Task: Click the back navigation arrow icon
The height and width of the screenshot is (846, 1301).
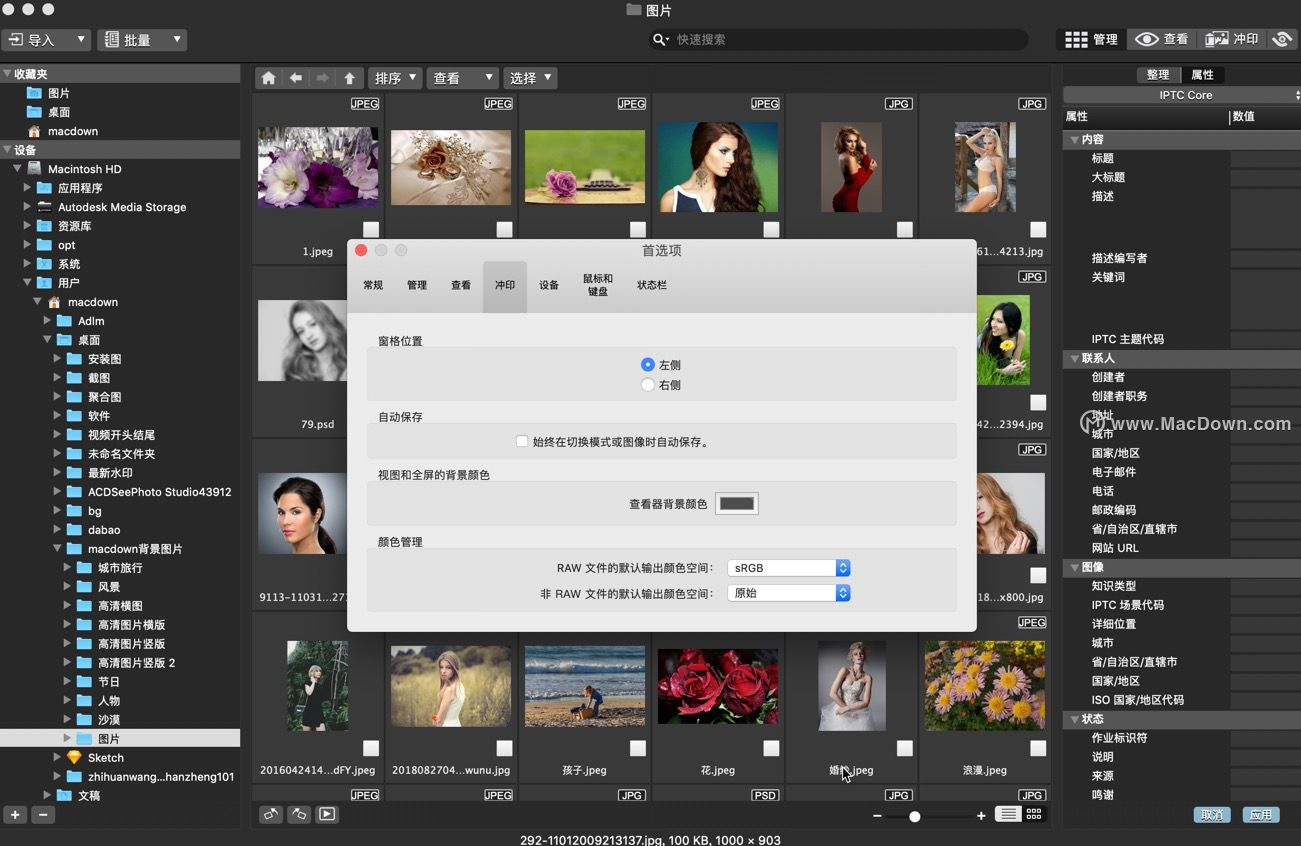Action: [295, 77]
